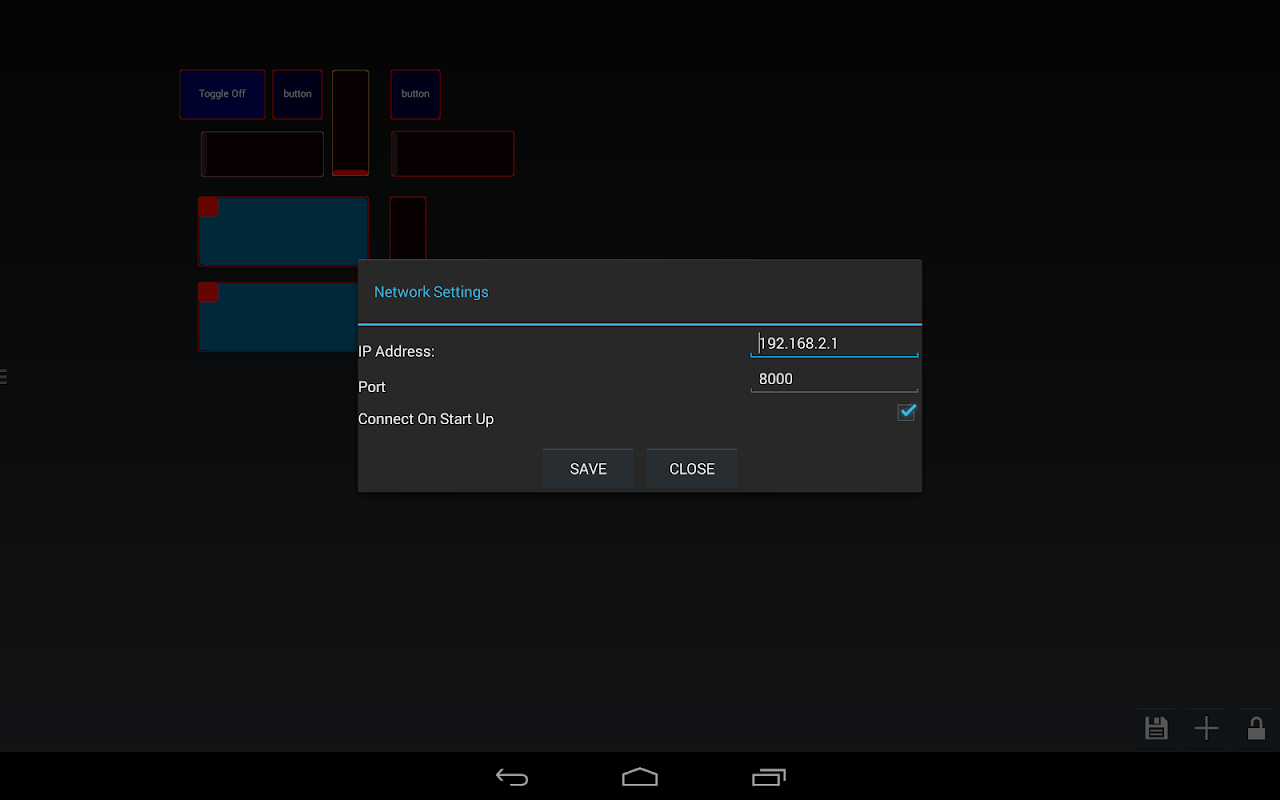Click SAVE in Network Settings
This screenshot has height=800, width=1280.
point(588,469)
